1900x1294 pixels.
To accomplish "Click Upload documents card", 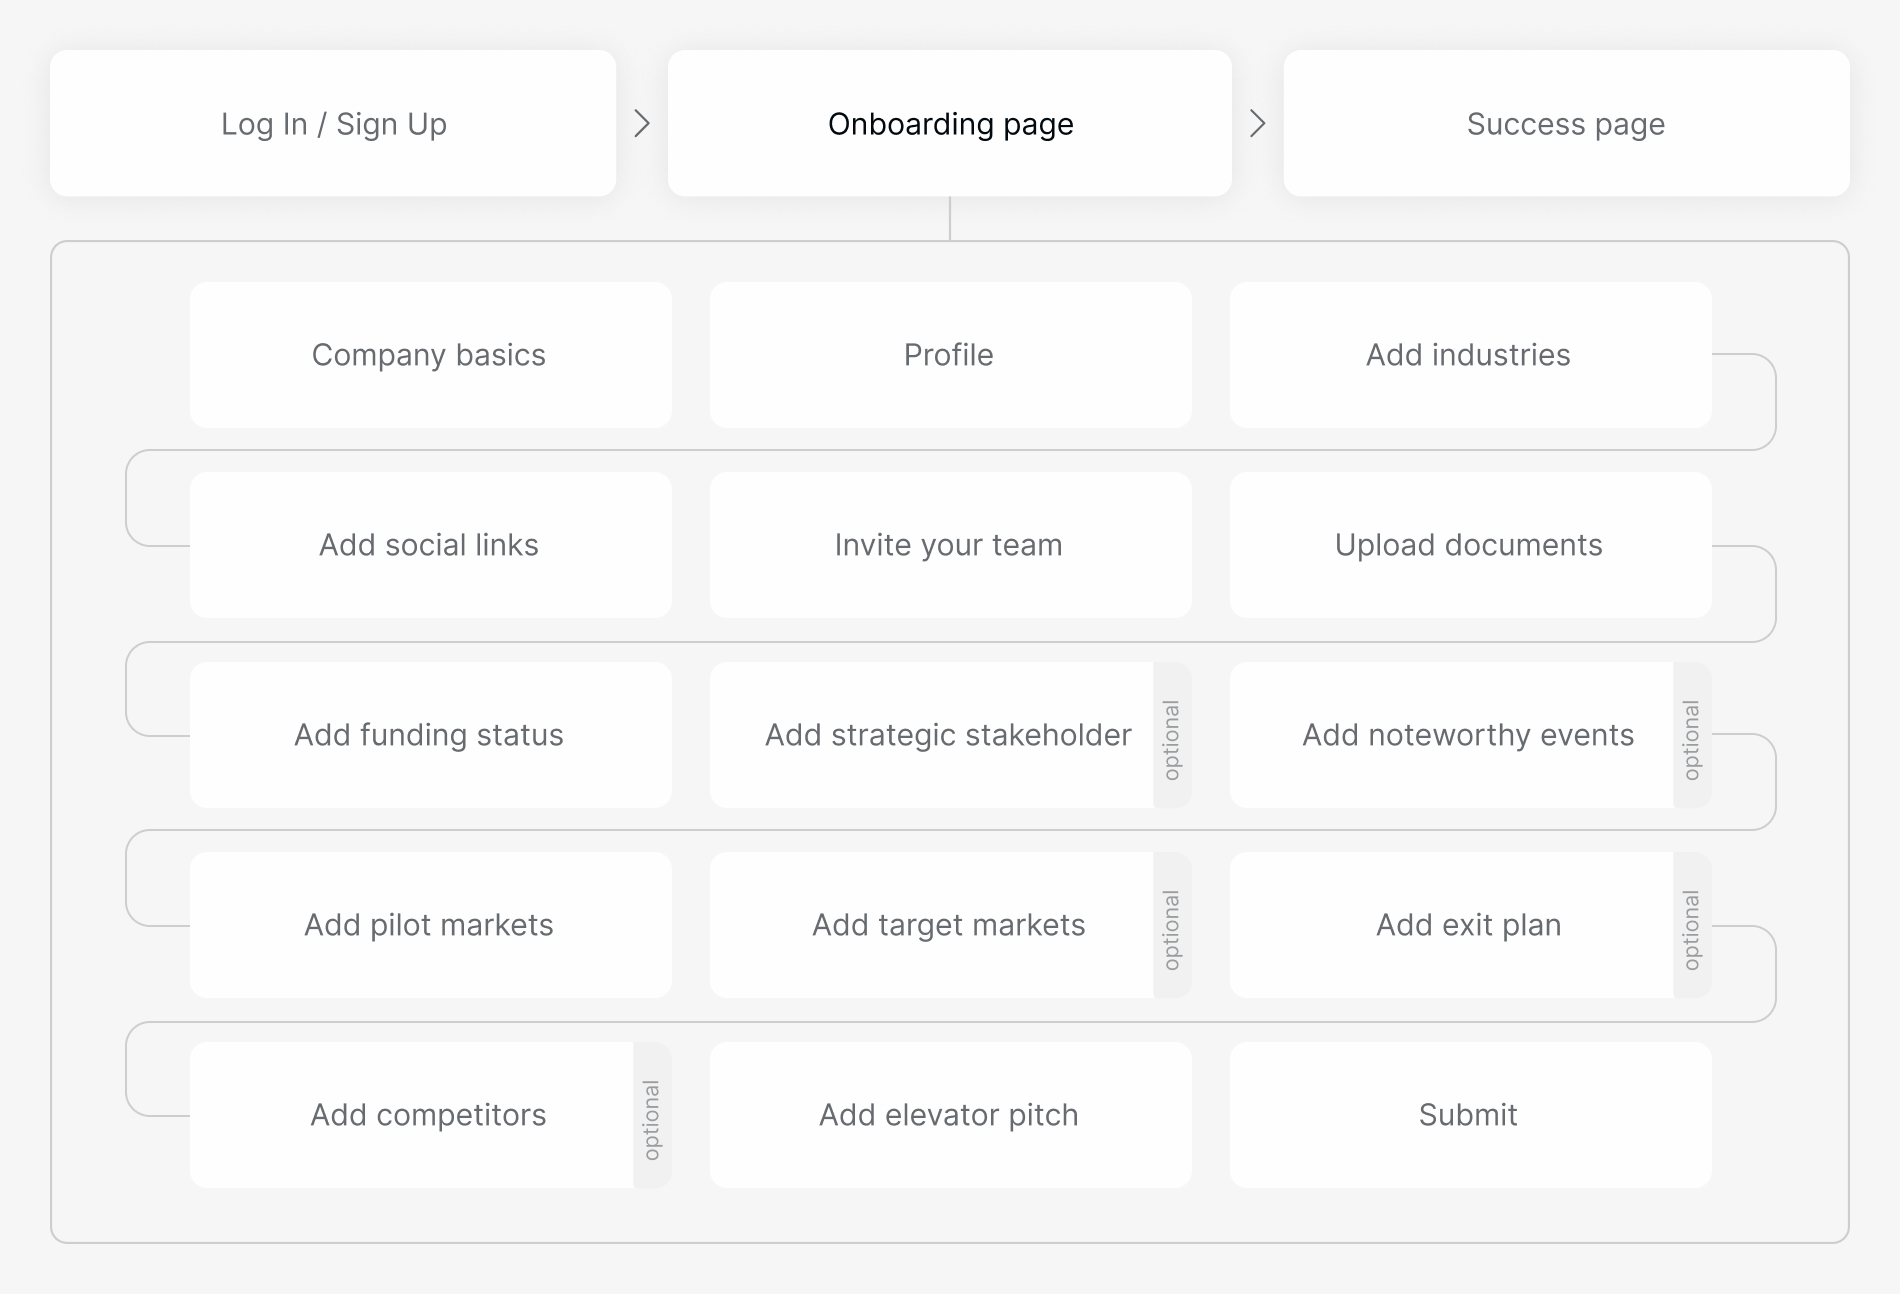I will [x=1470, y=545].
